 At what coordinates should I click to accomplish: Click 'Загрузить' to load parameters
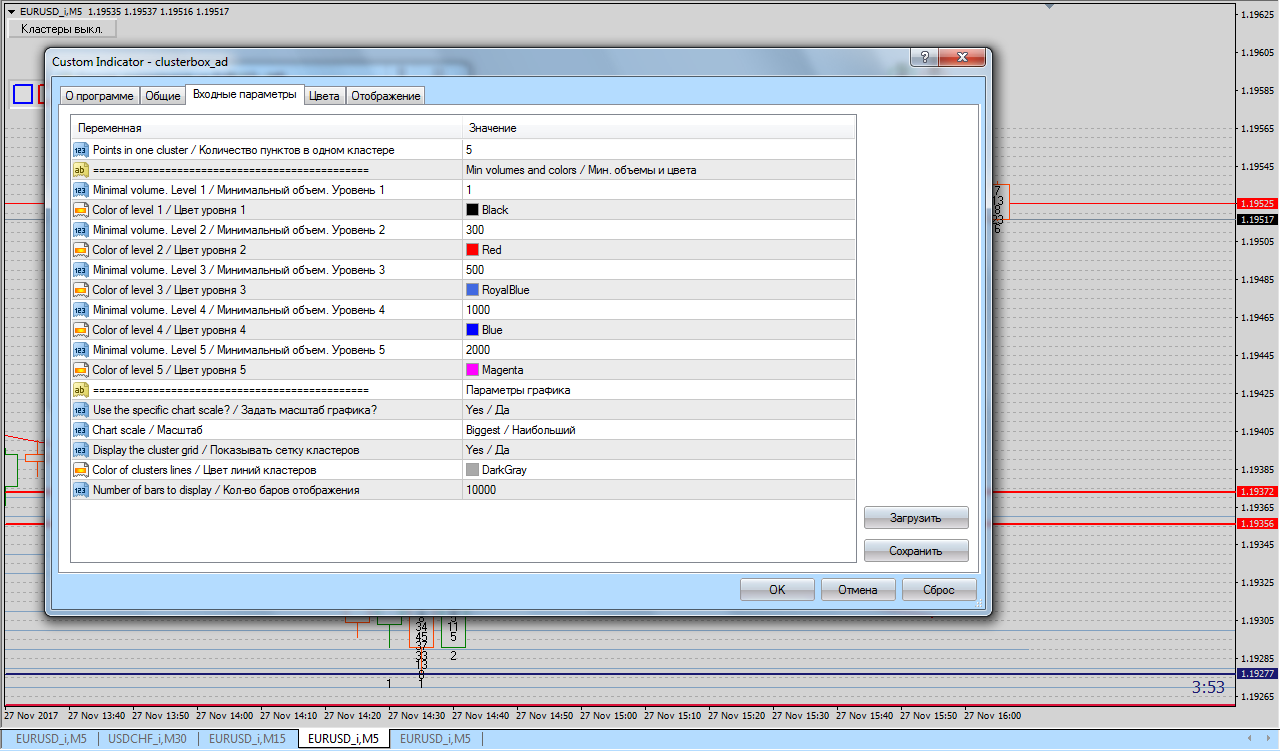[x=916, y=518]
